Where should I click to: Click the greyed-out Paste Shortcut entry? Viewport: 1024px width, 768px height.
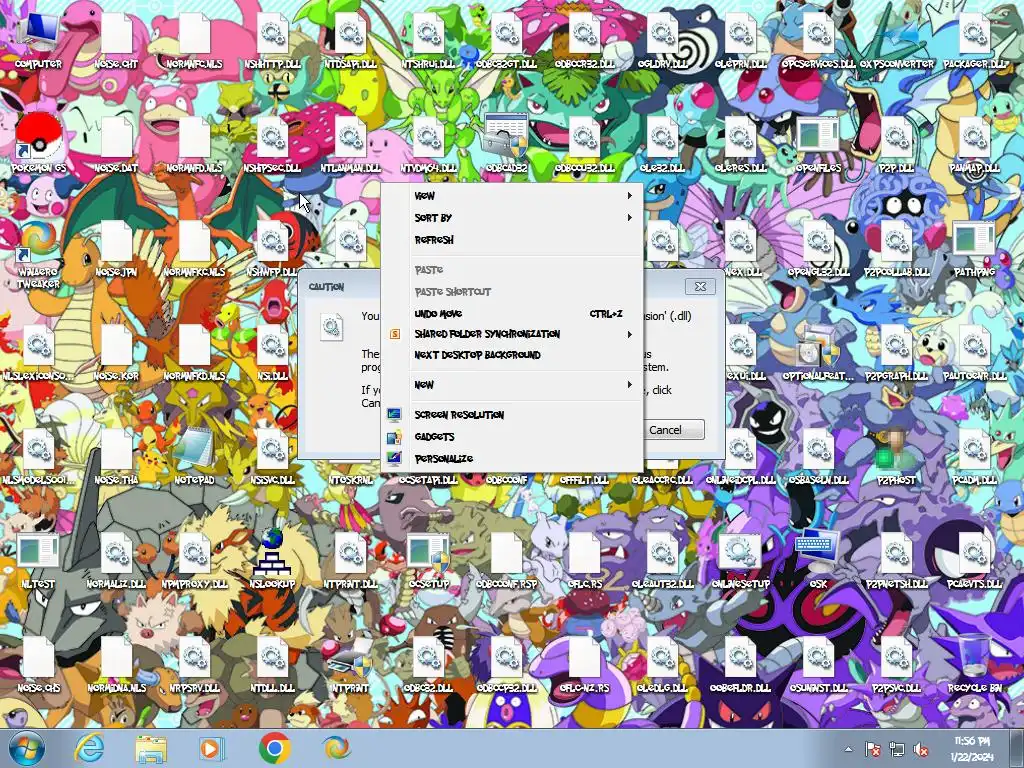(512, 292)
